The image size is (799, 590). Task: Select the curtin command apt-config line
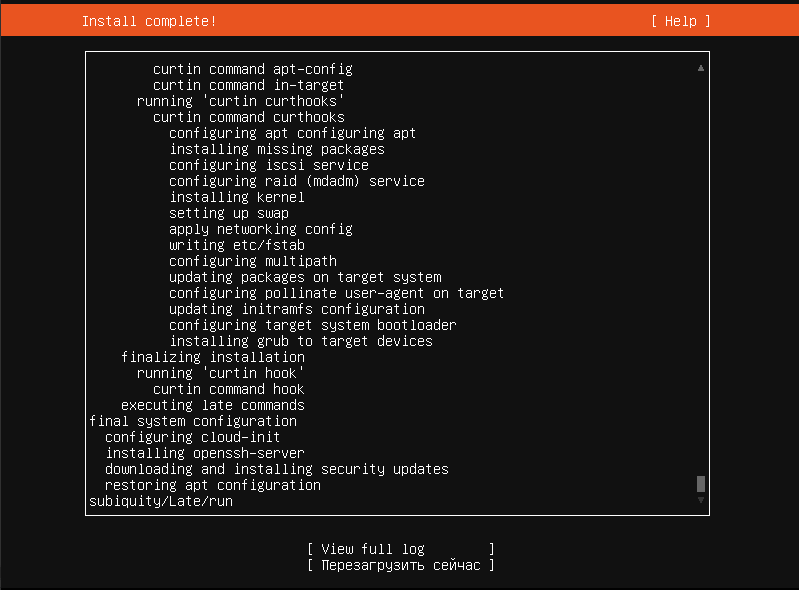(x=252, y=69)
